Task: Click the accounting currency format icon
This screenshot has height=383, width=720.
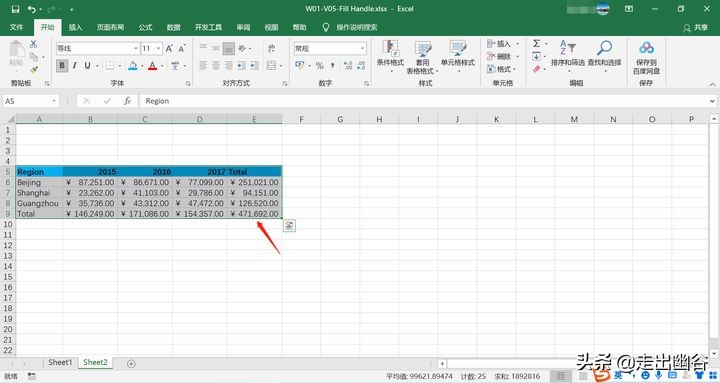Action: (x=300, y=66)
